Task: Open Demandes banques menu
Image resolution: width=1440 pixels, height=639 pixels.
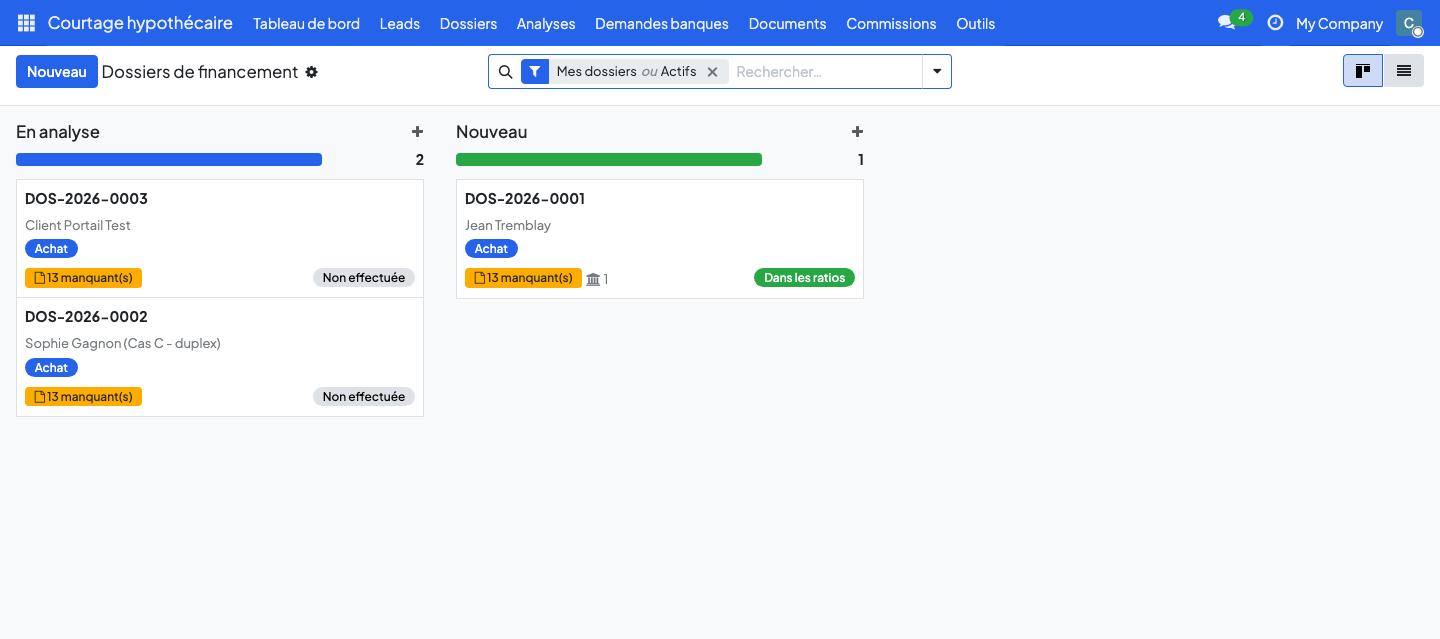Action: click(662, 23)
